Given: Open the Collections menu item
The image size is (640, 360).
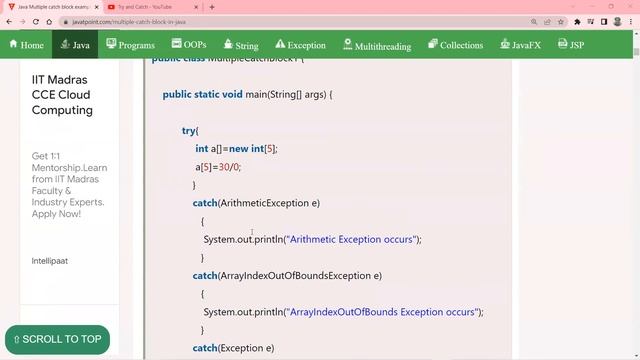Looking at the screenshot, I should coord(456,44).
